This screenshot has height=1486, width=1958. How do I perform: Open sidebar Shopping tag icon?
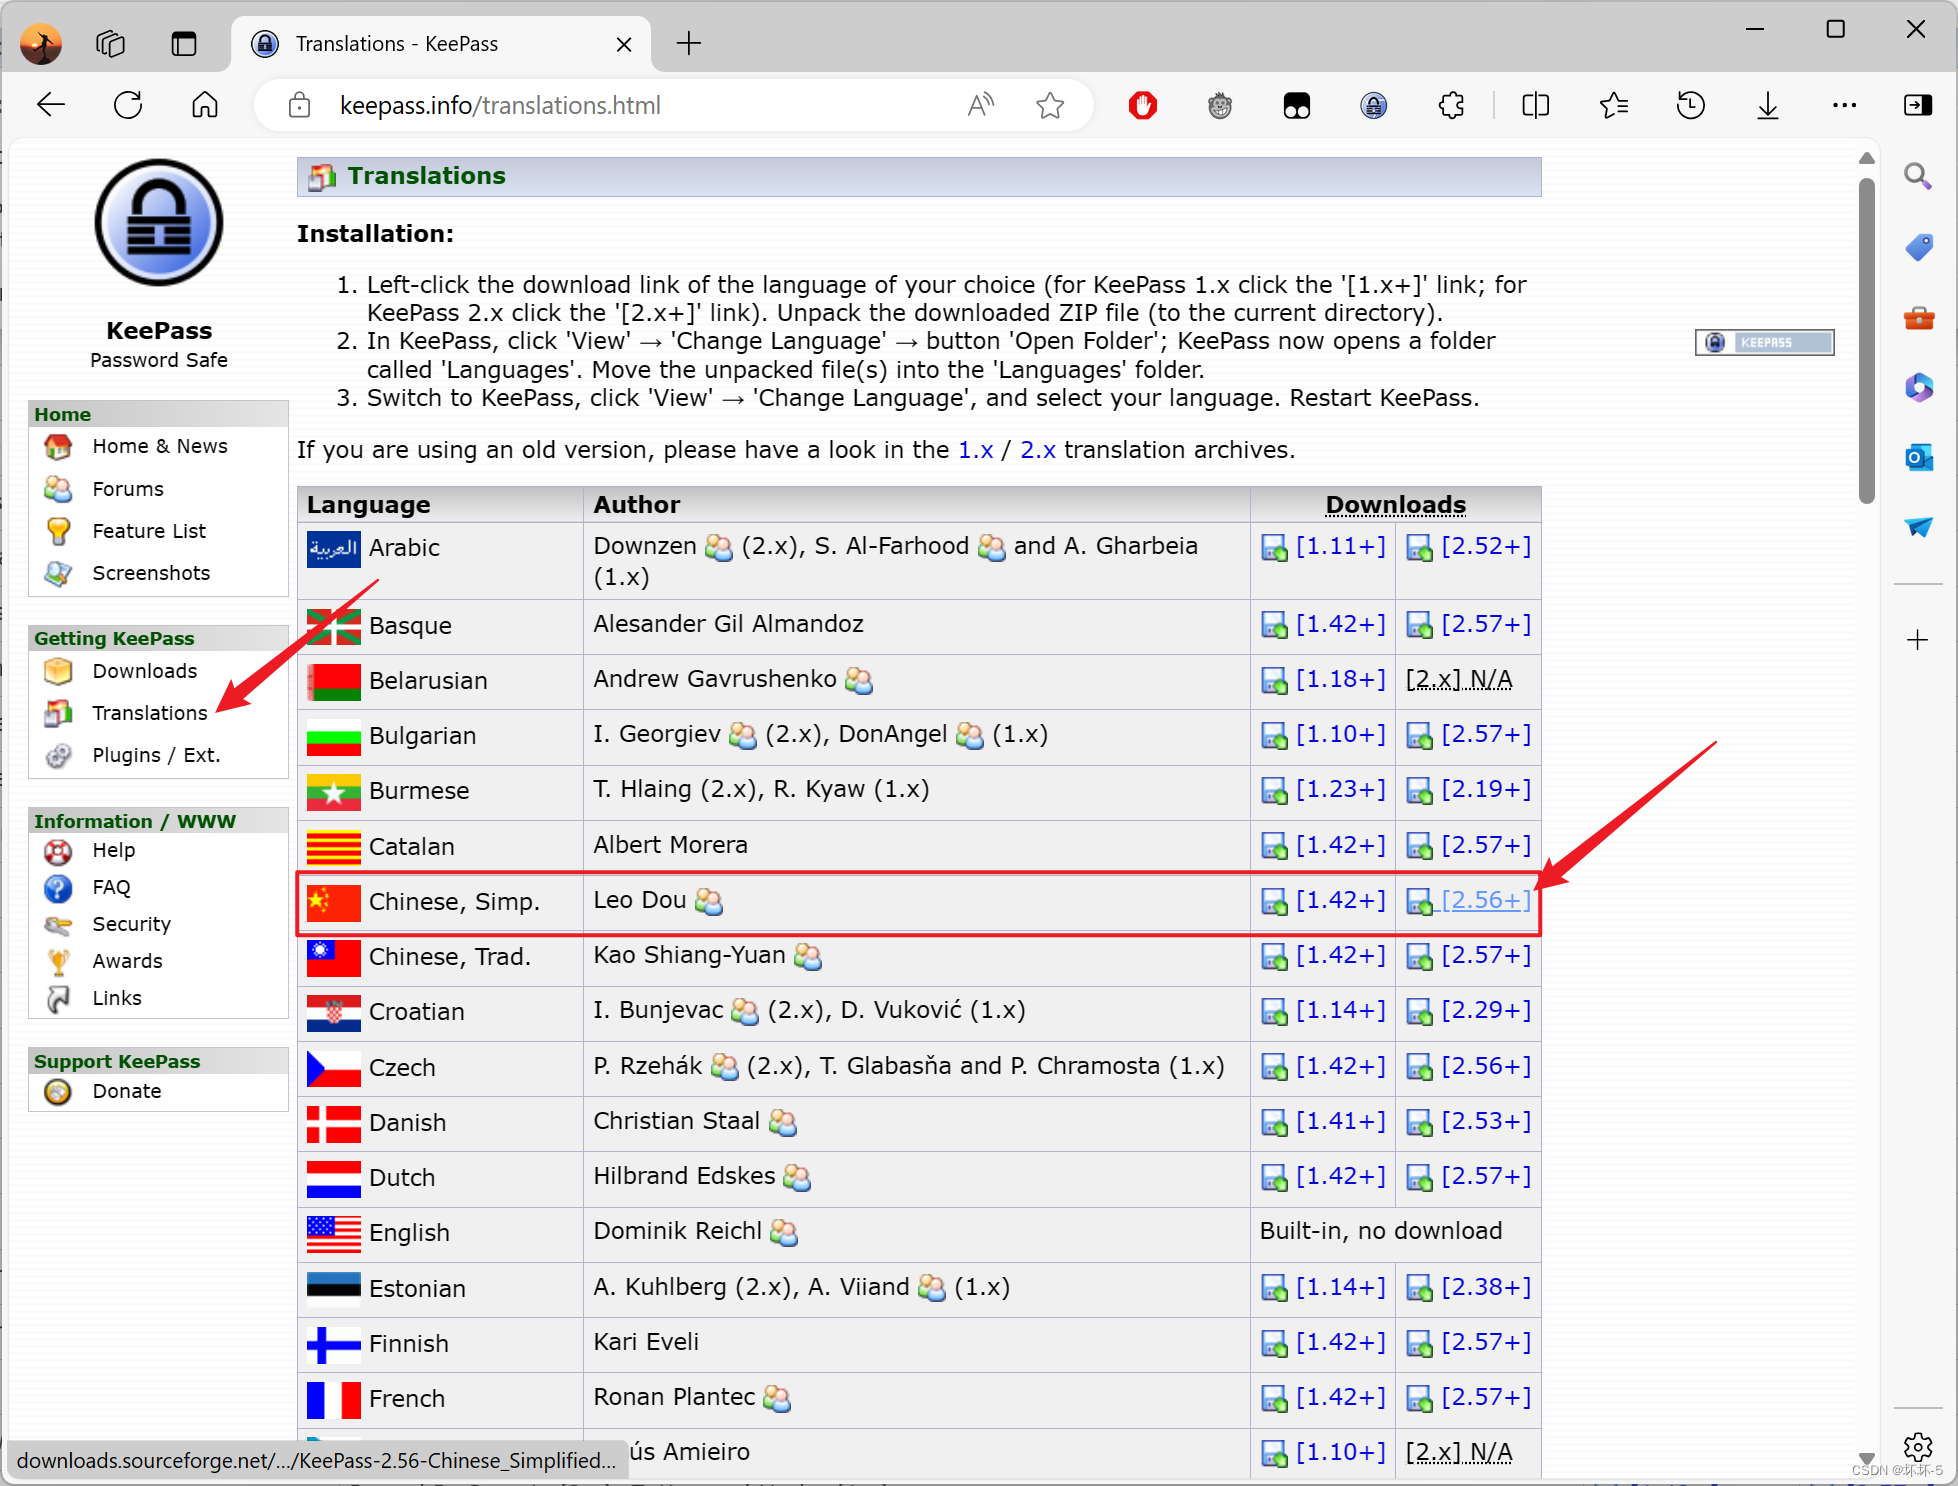click(1918, 247)
